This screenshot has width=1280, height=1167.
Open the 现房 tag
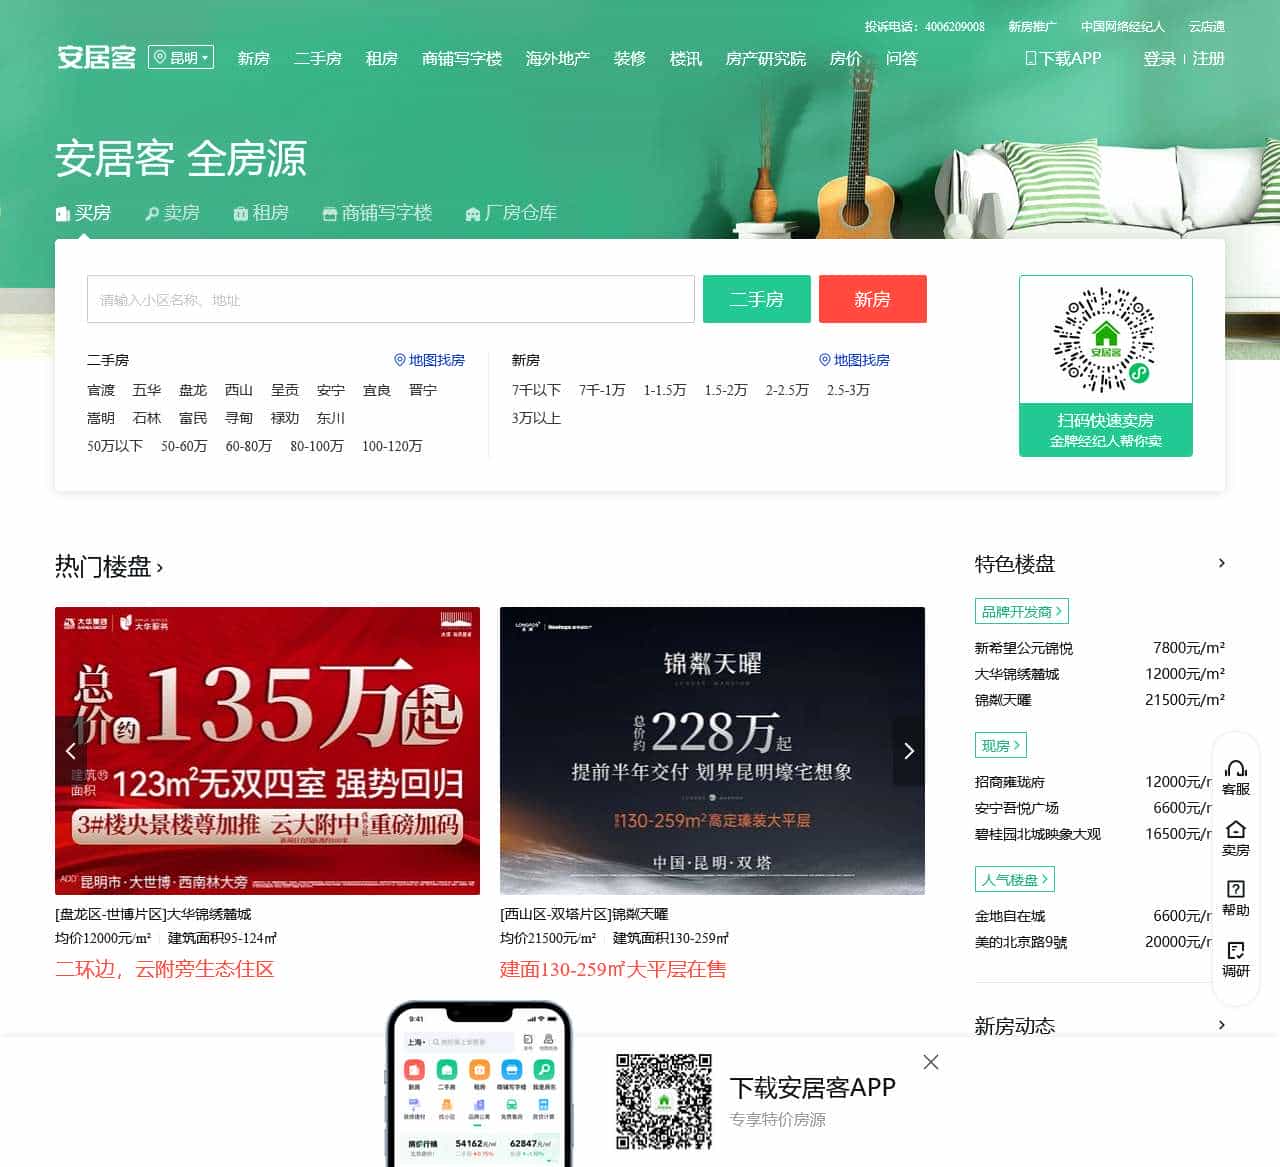click(x=1001, y=745)
